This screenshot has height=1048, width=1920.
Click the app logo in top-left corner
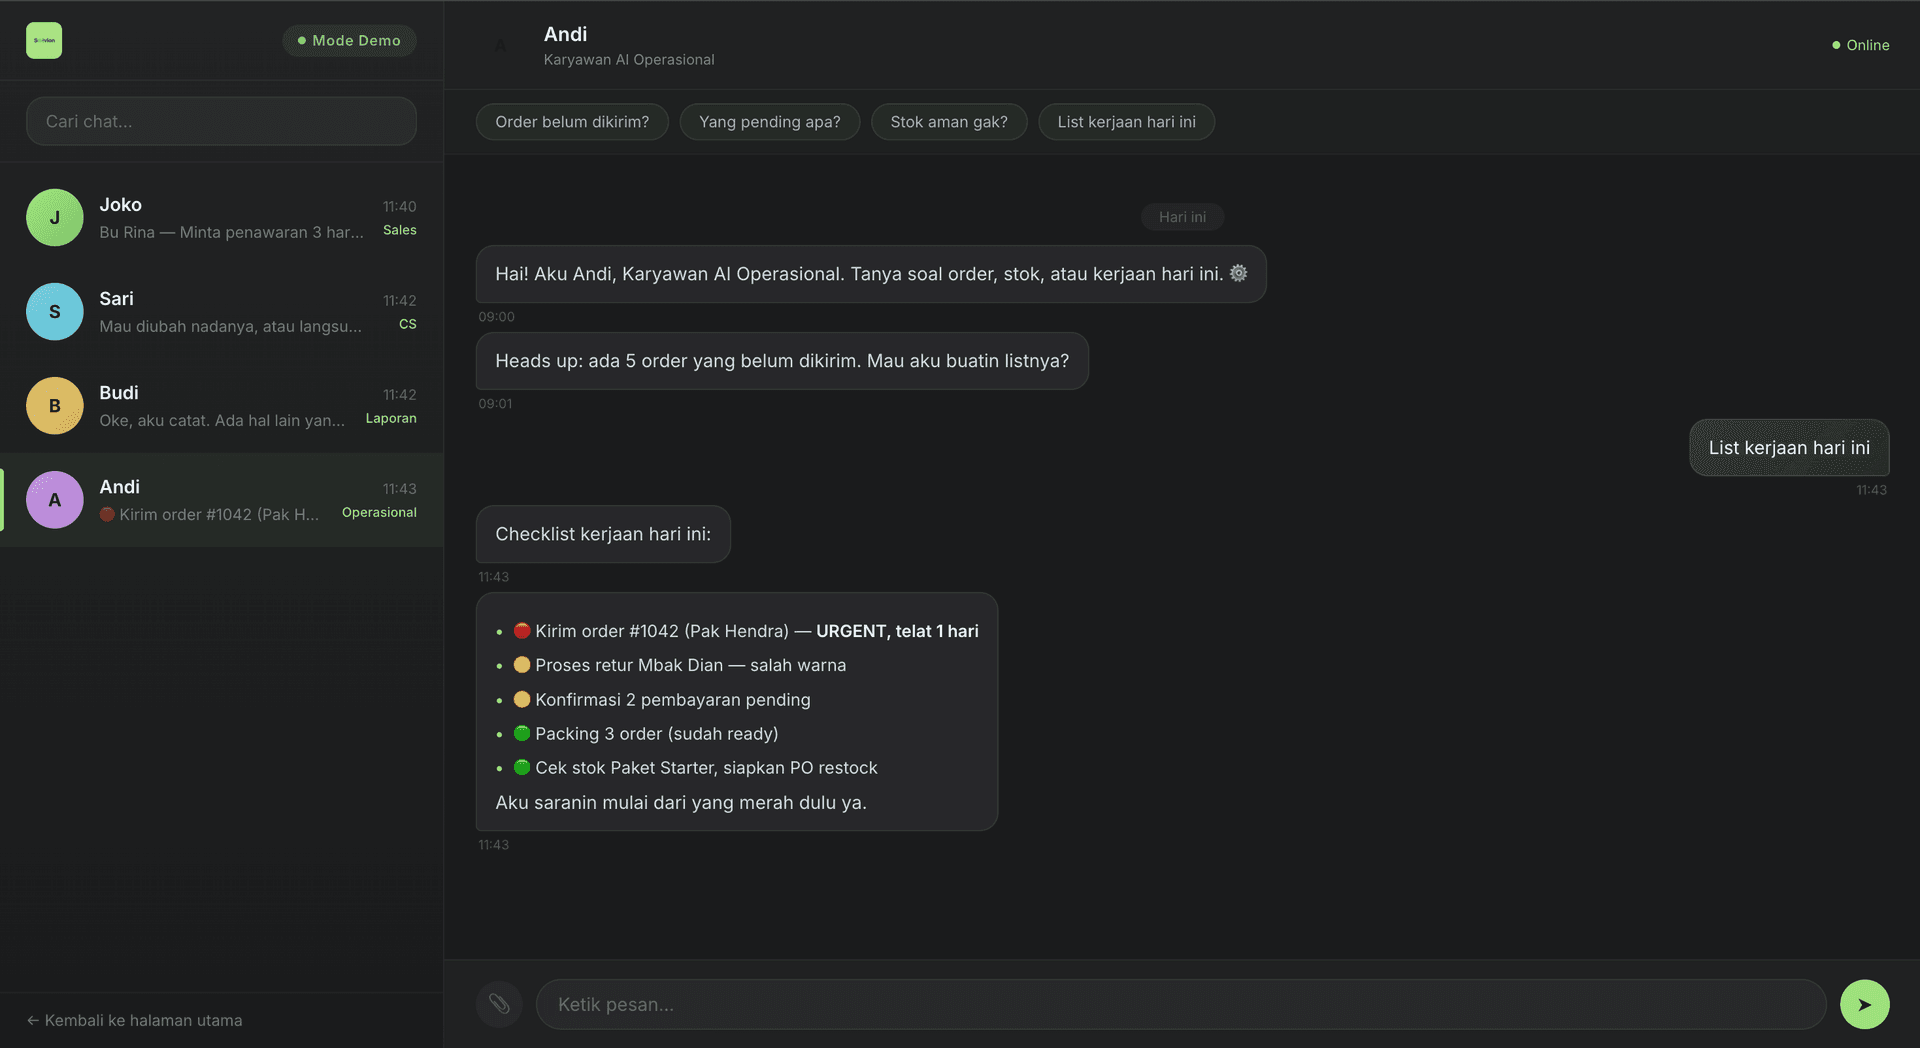pos(43,40)
